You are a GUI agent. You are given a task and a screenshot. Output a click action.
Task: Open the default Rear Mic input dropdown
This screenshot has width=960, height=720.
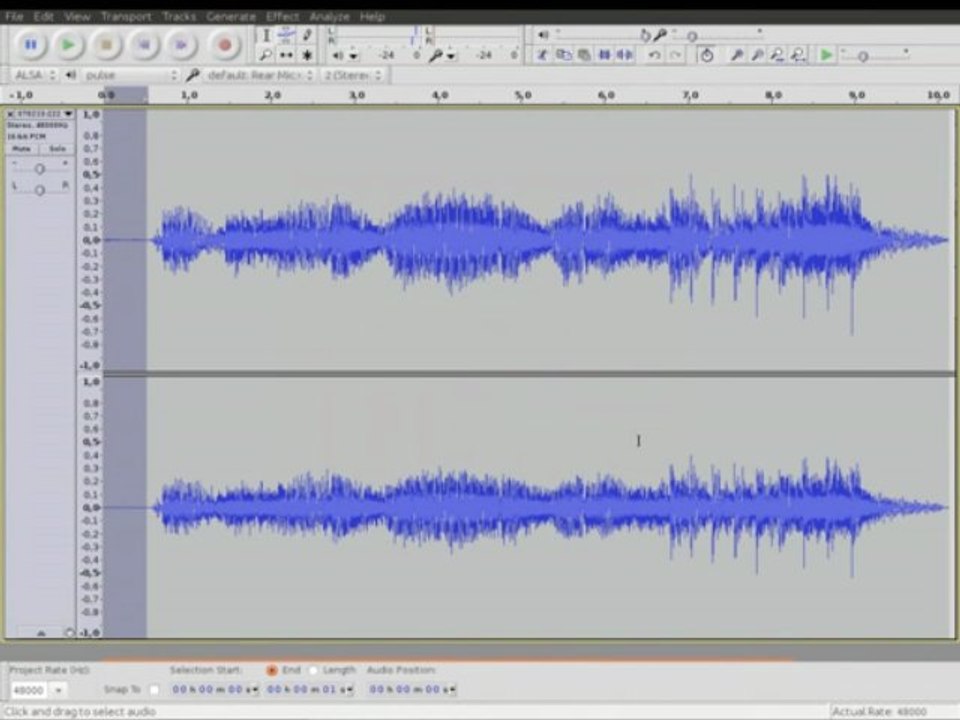[x=259, y=75]
